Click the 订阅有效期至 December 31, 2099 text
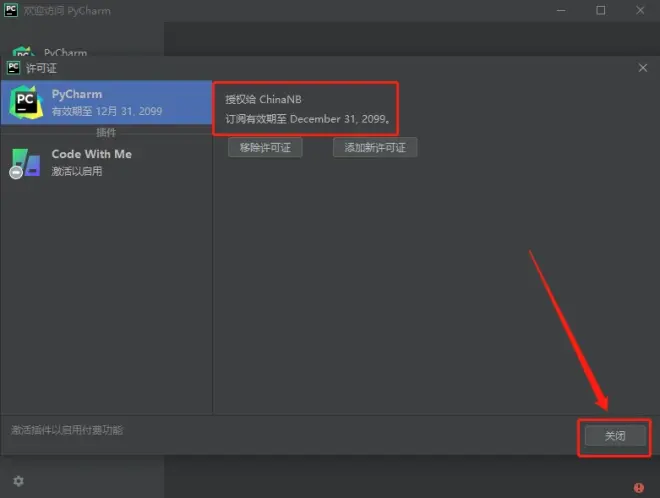 307,119
